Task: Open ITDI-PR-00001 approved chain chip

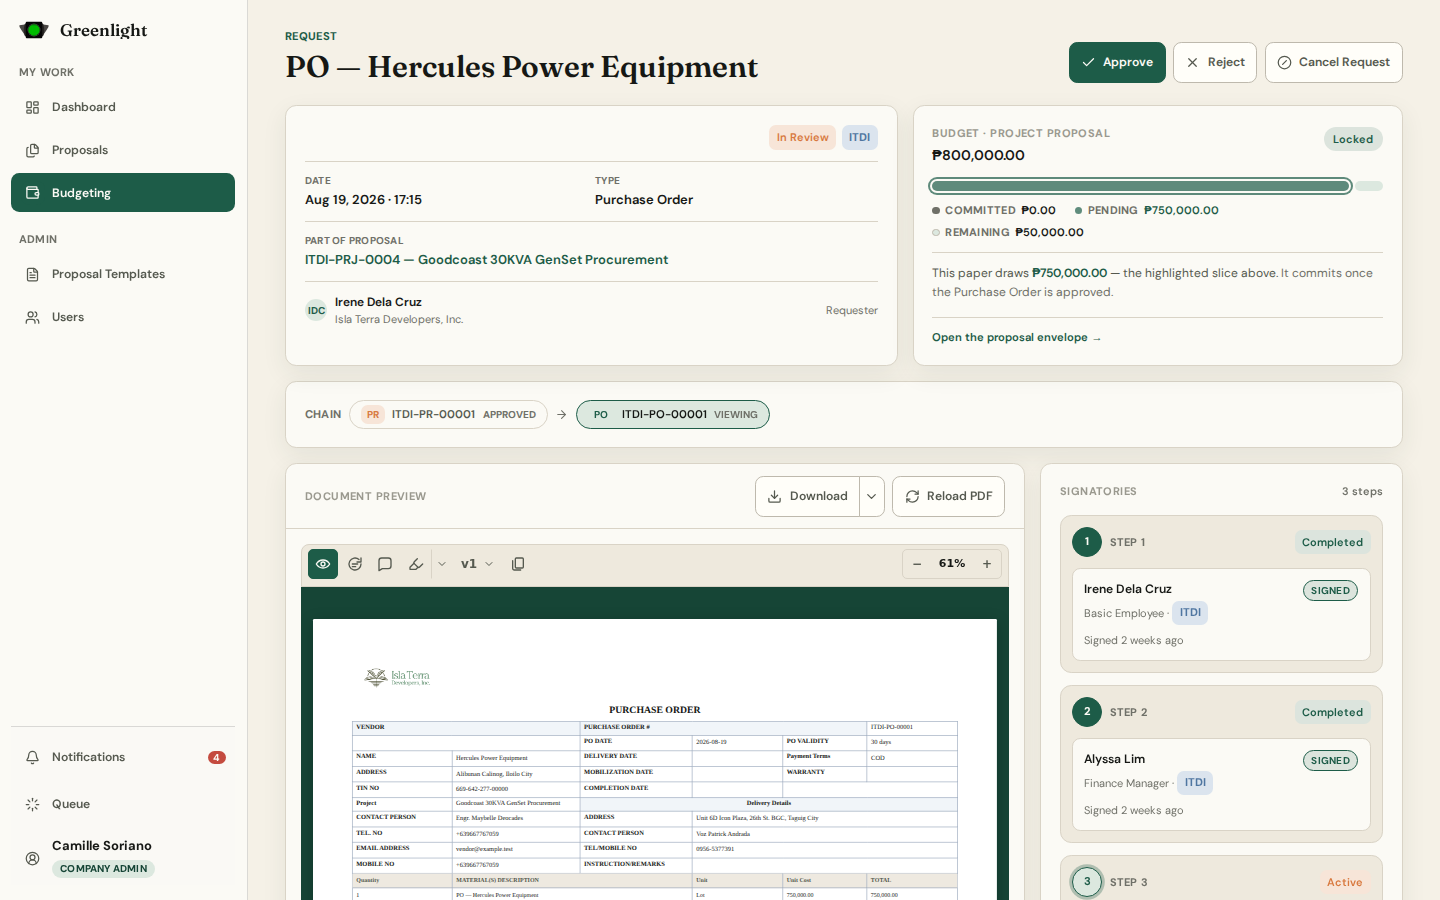Action: point(448,414)
